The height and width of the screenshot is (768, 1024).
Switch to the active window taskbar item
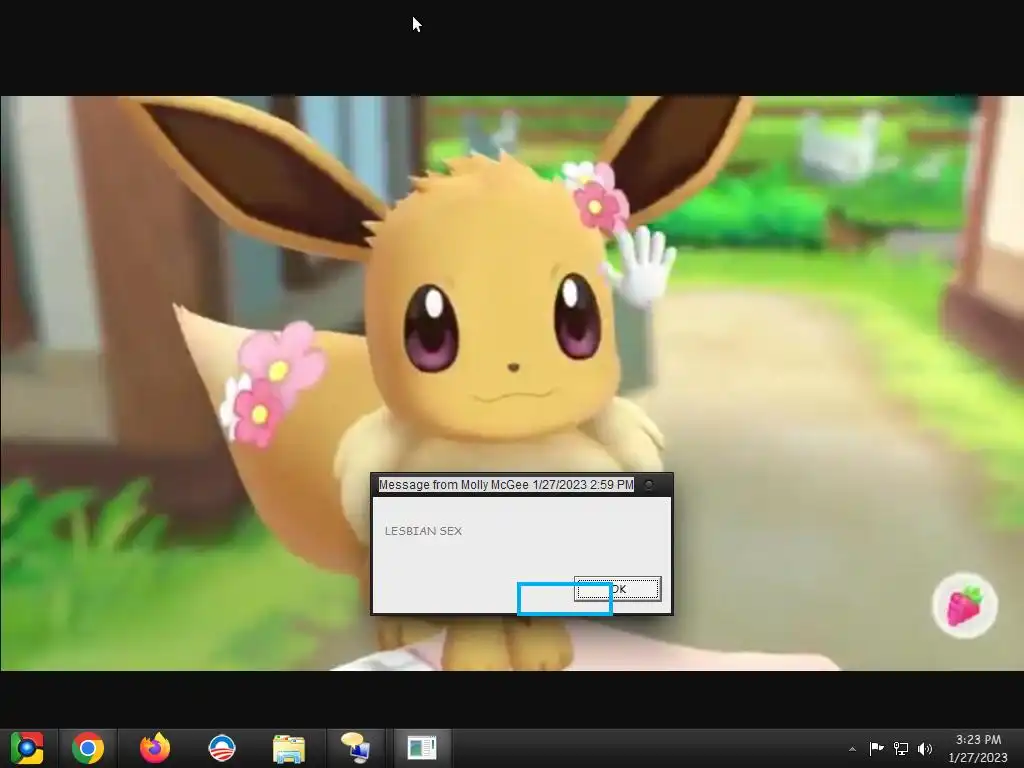click(422, 748)
